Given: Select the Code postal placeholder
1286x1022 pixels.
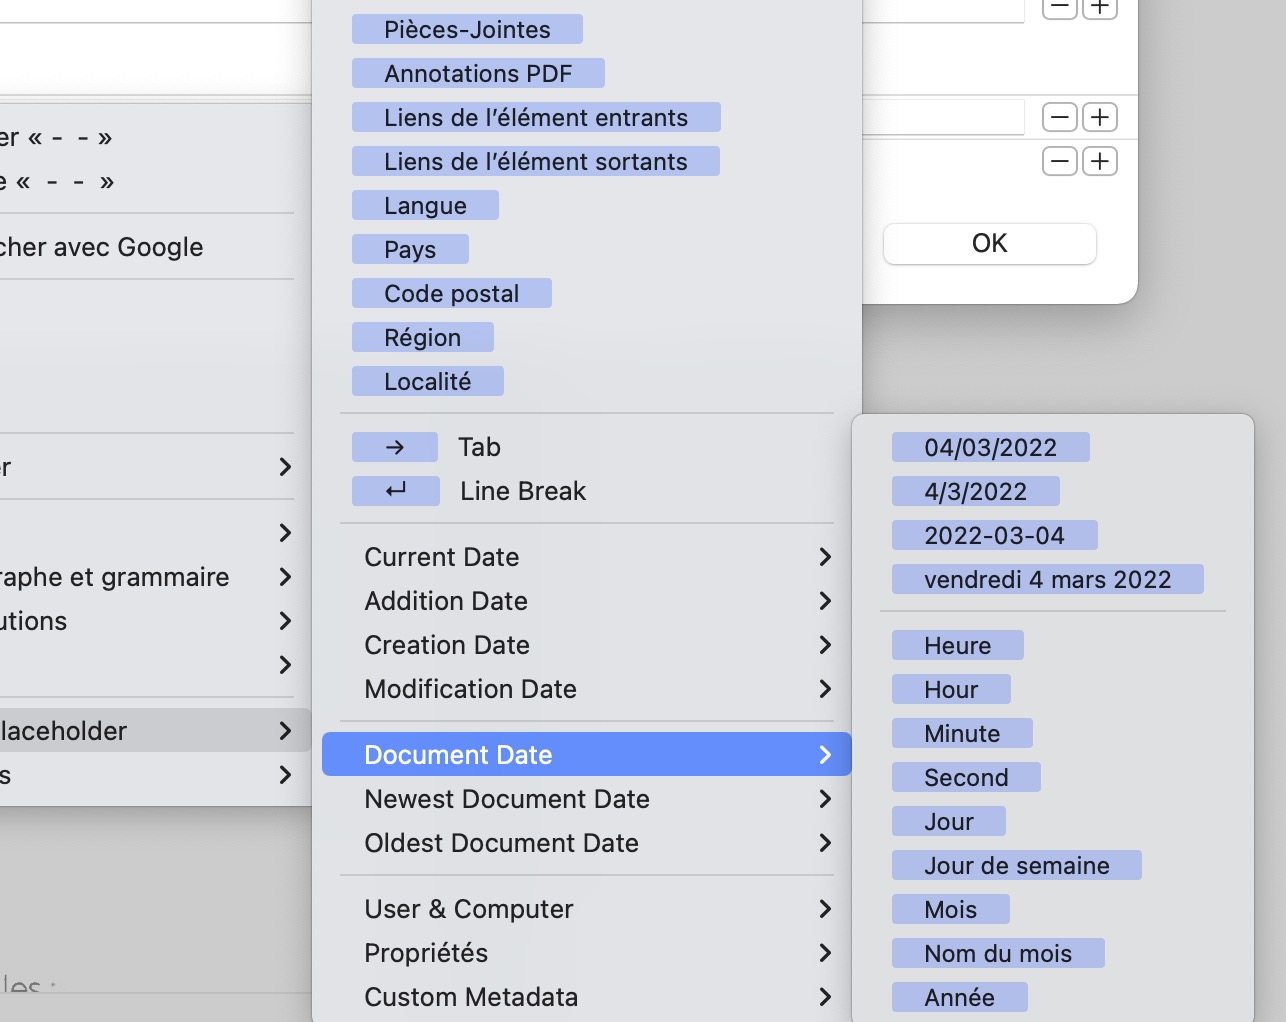Looking at the screenshot, I should point(451,293).
